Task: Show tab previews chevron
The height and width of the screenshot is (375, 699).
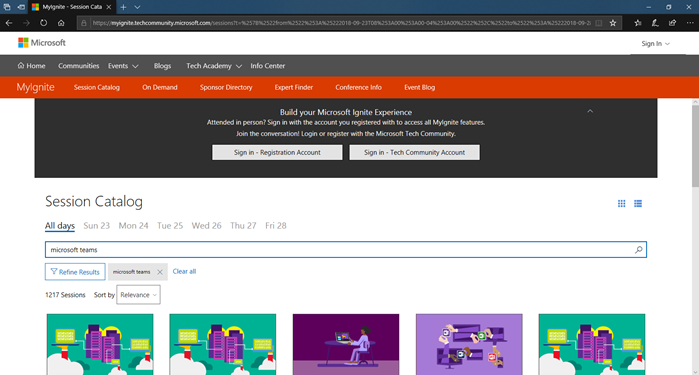Action: click(x=137, y=7)
